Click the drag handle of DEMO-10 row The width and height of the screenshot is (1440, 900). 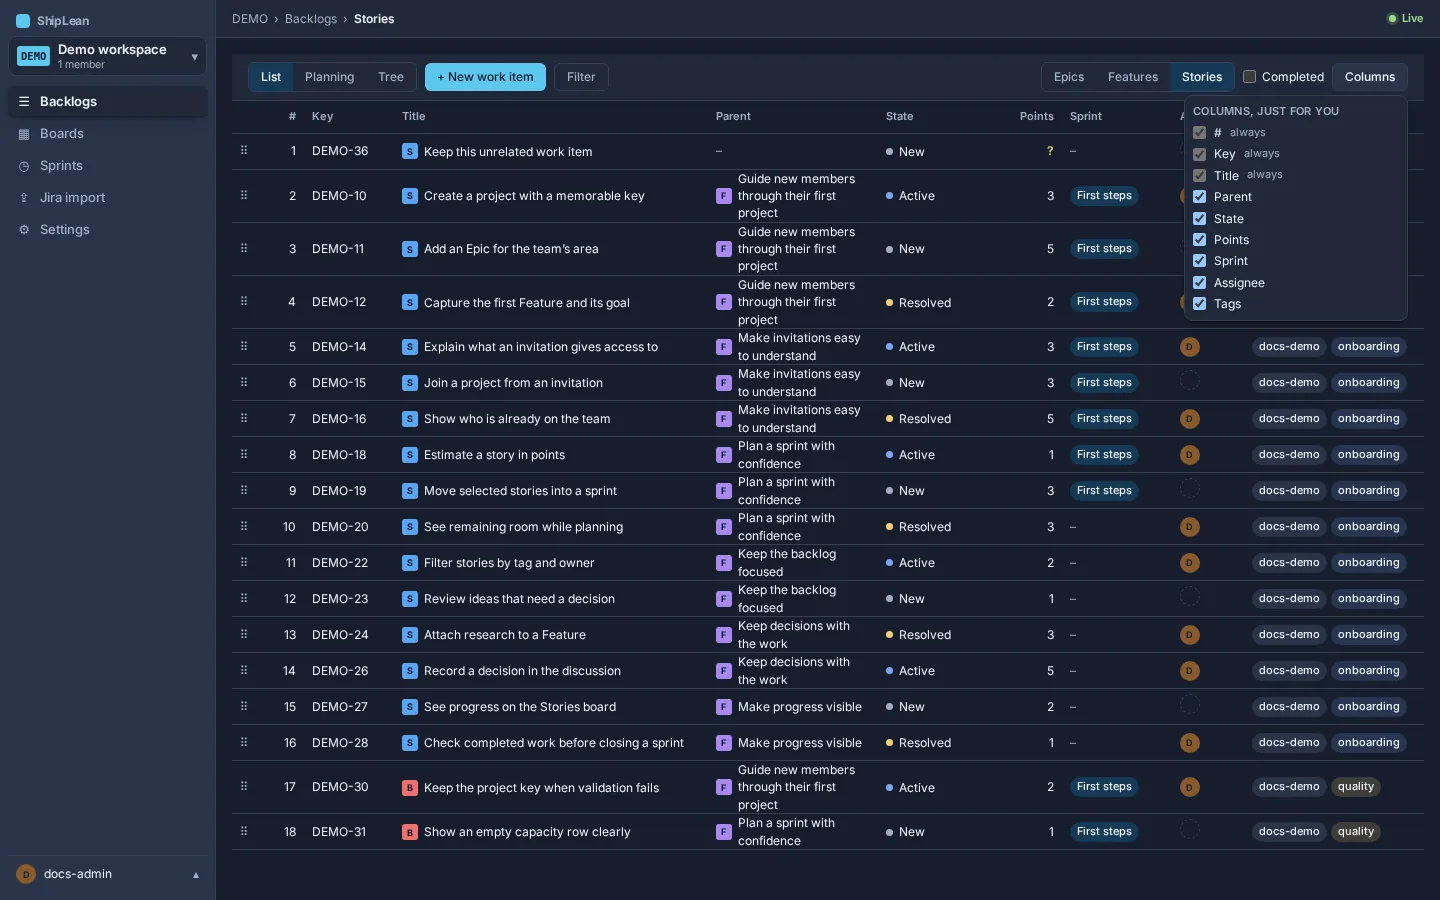coord(244,195)
